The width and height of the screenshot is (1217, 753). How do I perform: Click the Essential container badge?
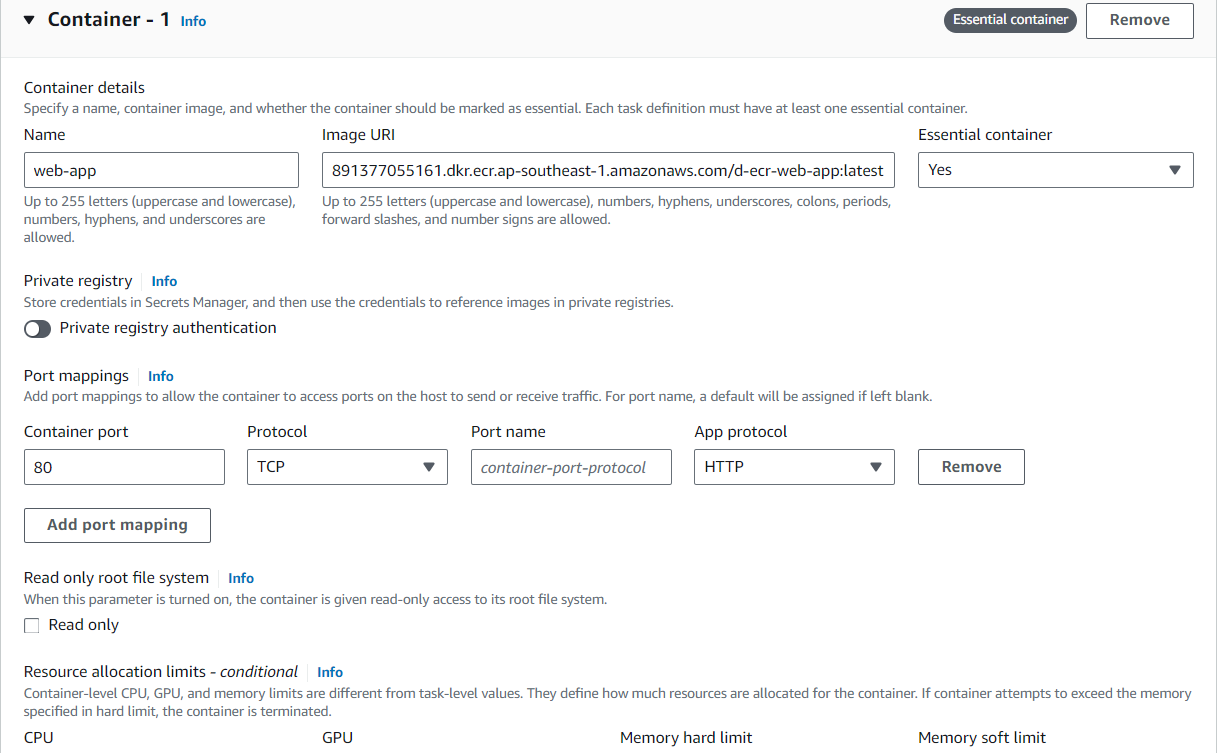1010,20
